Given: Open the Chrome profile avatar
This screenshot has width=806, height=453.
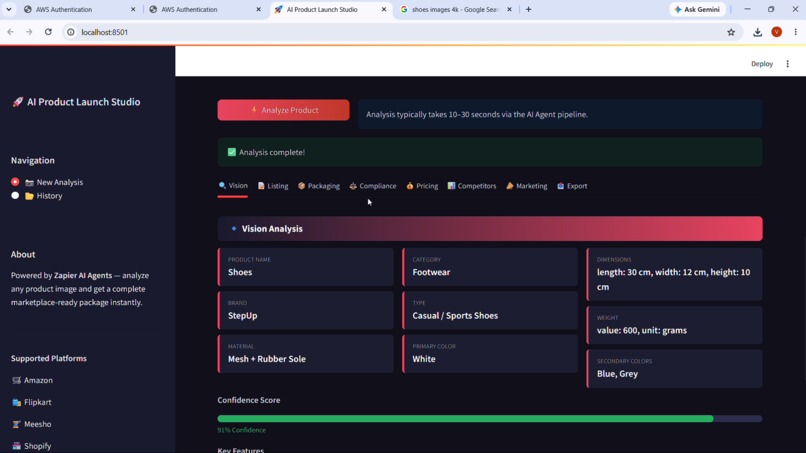Looking at the screenshot, I should (777, 32).
